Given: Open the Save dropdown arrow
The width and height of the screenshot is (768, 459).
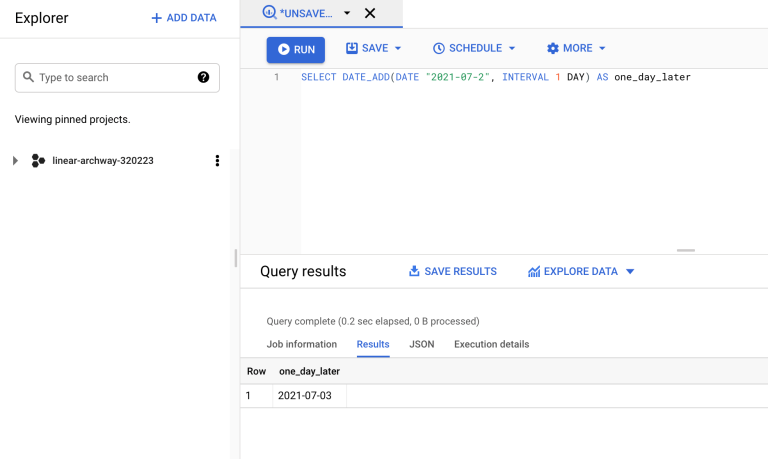Looking at the screenshot, I should pyautogui.click(x=397, y=48).
